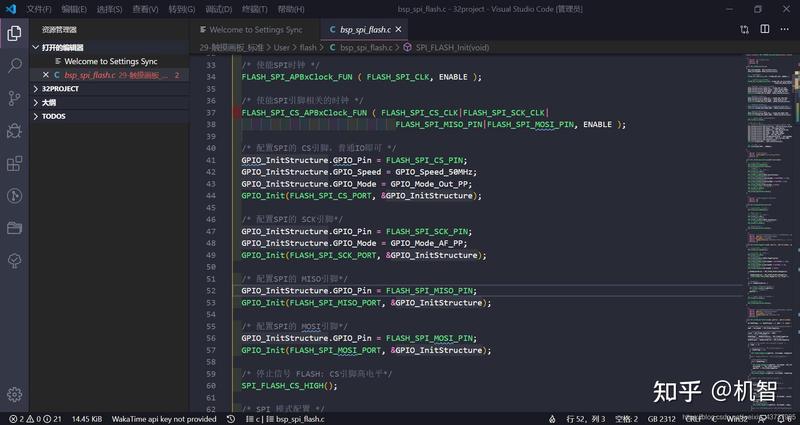The image size is (800, 425).
Task: Click 行 52, 列 3 cursor position
Action: pyautogui.click(x=586, y=419)
